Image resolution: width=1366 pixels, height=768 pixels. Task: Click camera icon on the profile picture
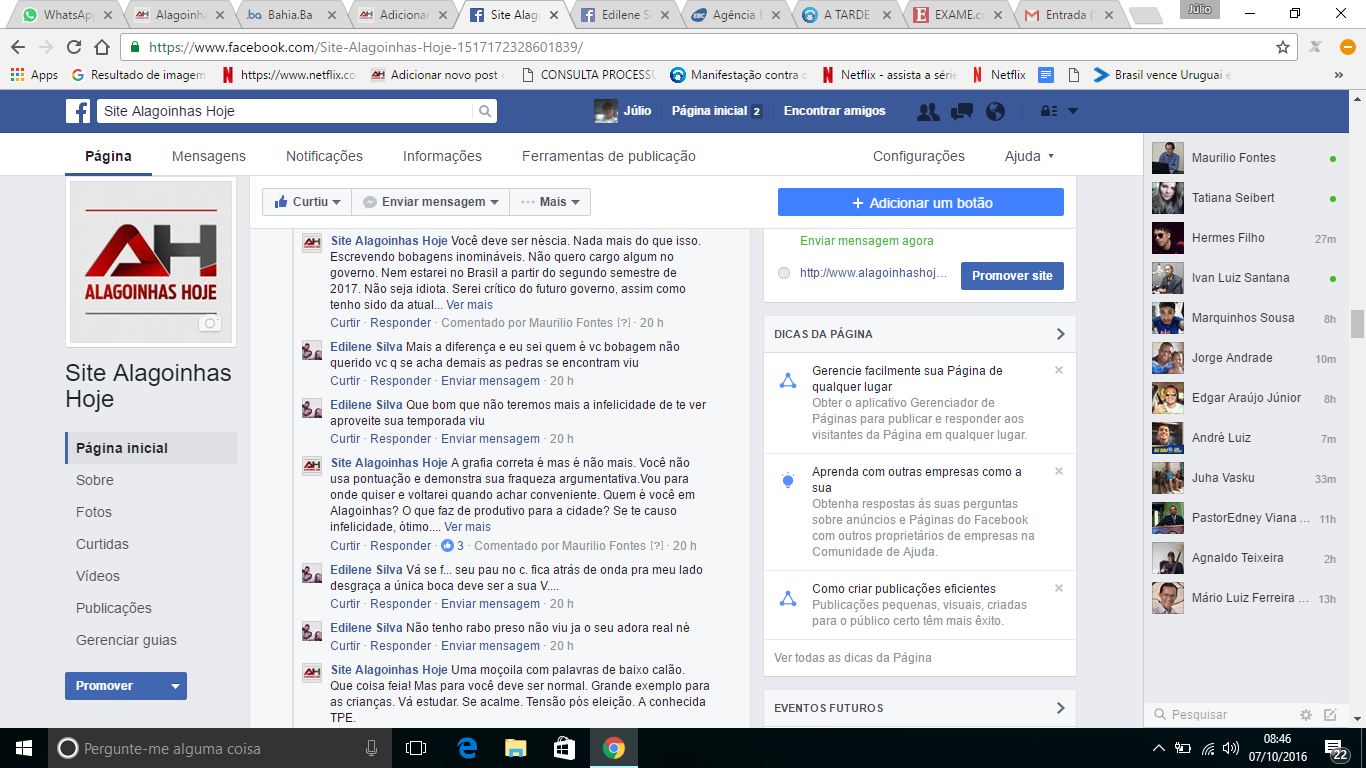(209, 323)
